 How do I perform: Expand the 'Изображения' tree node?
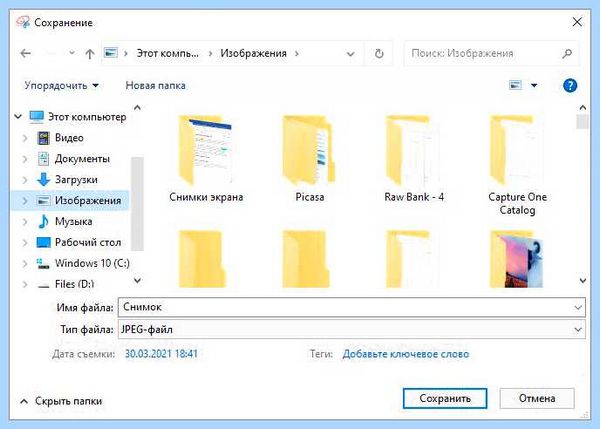[x=25, y=201]
